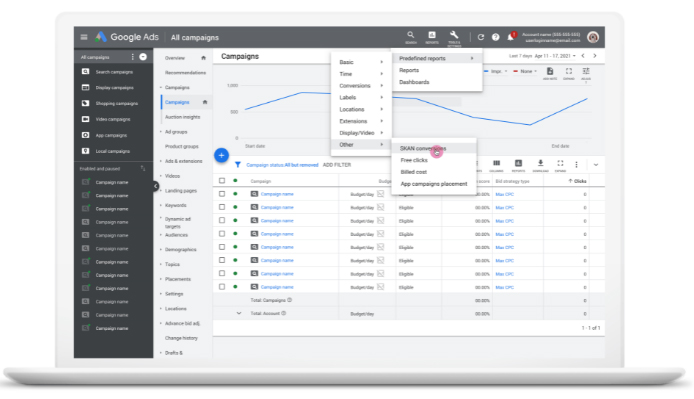Click the red None line color swatch
Viewport: 694px width, 399px height.
(x=516, y=71)
